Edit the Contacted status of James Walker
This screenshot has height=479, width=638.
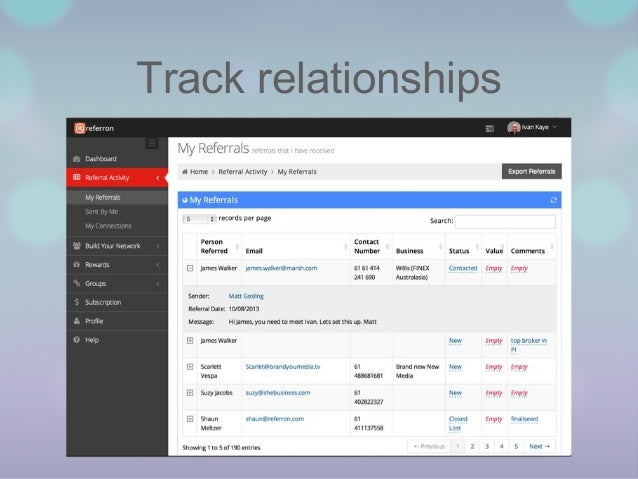(463, 268)
